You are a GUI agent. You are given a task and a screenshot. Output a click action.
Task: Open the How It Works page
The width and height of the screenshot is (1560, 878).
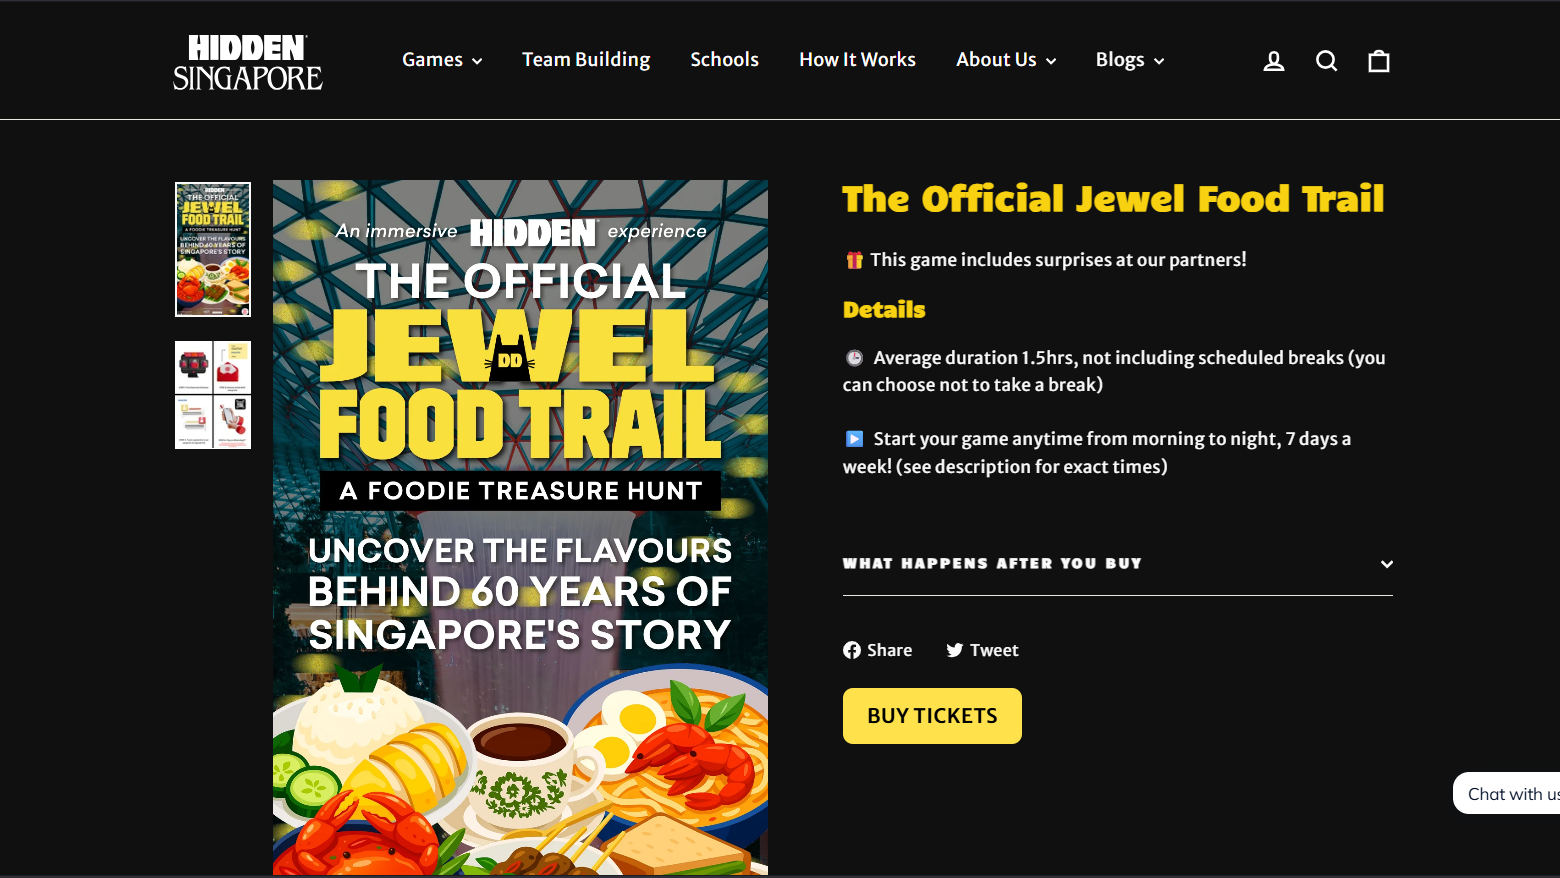coord(857,60)
